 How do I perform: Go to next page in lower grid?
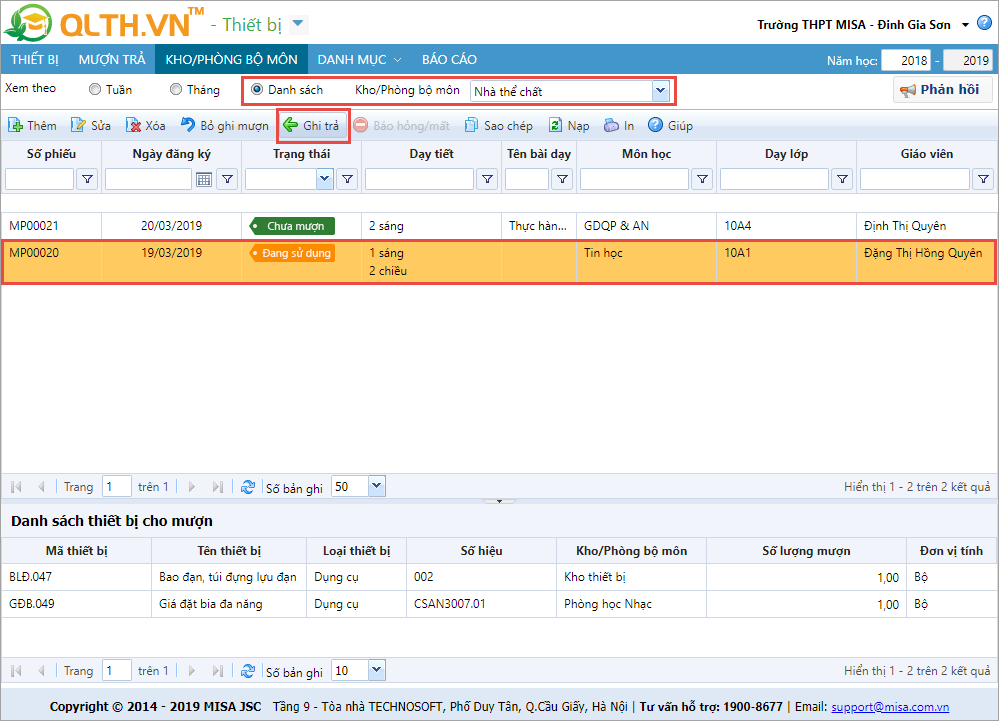(191, 671)
